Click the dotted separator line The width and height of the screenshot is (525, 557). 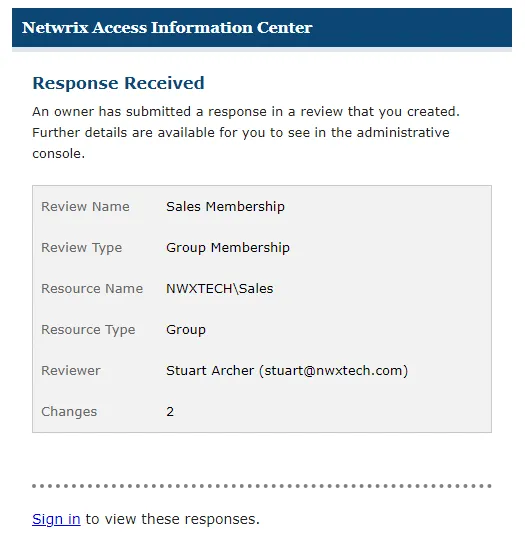[262, 486]
